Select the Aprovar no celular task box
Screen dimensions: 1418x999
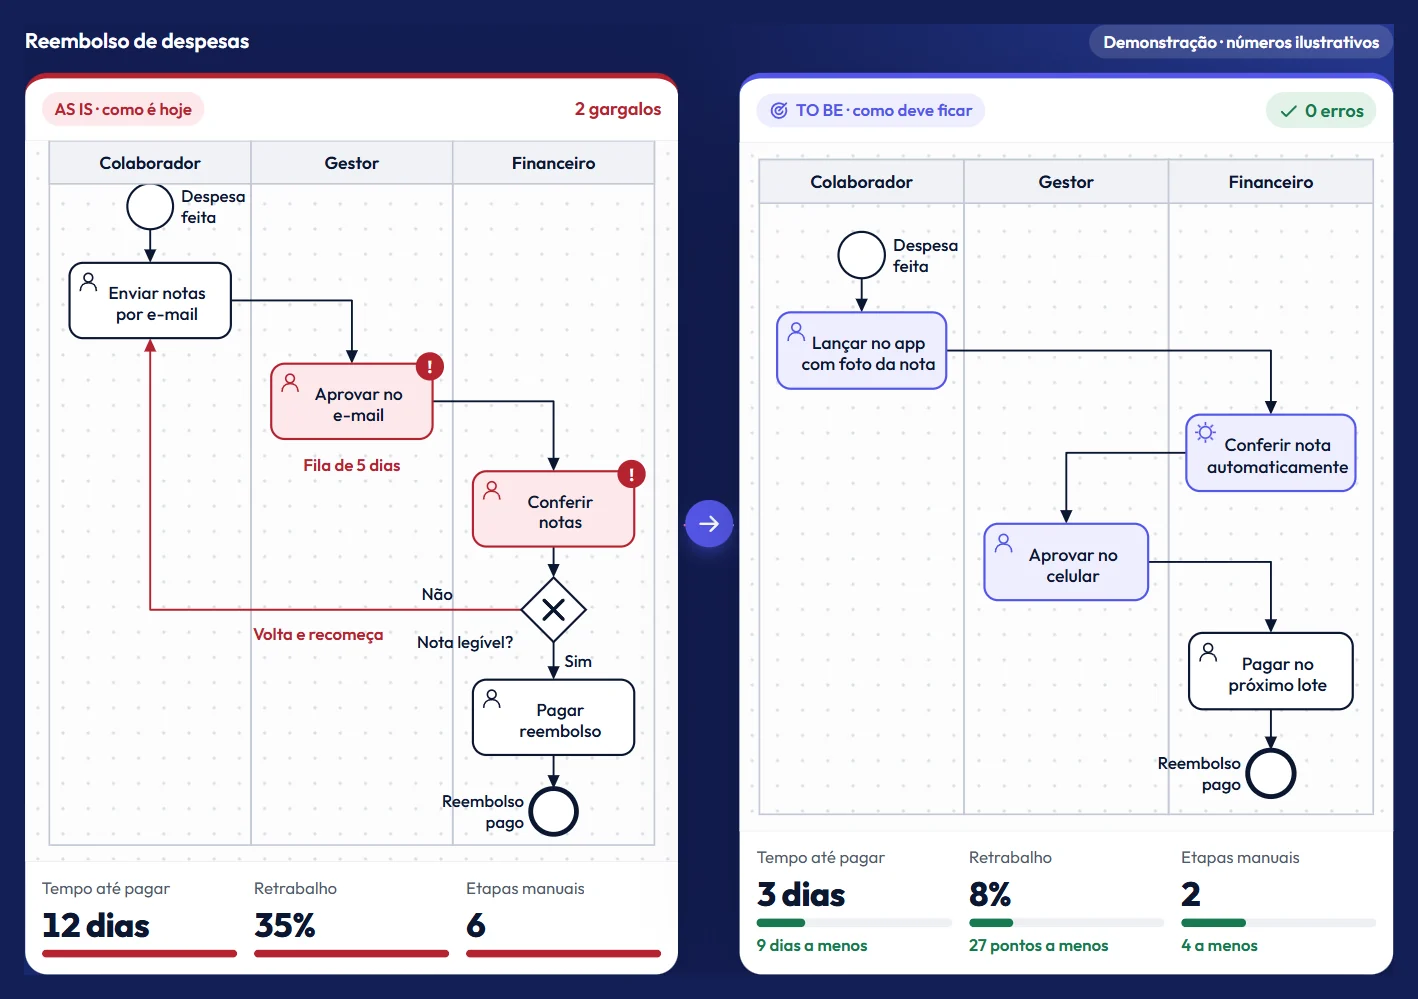(x=1066, y=562)
